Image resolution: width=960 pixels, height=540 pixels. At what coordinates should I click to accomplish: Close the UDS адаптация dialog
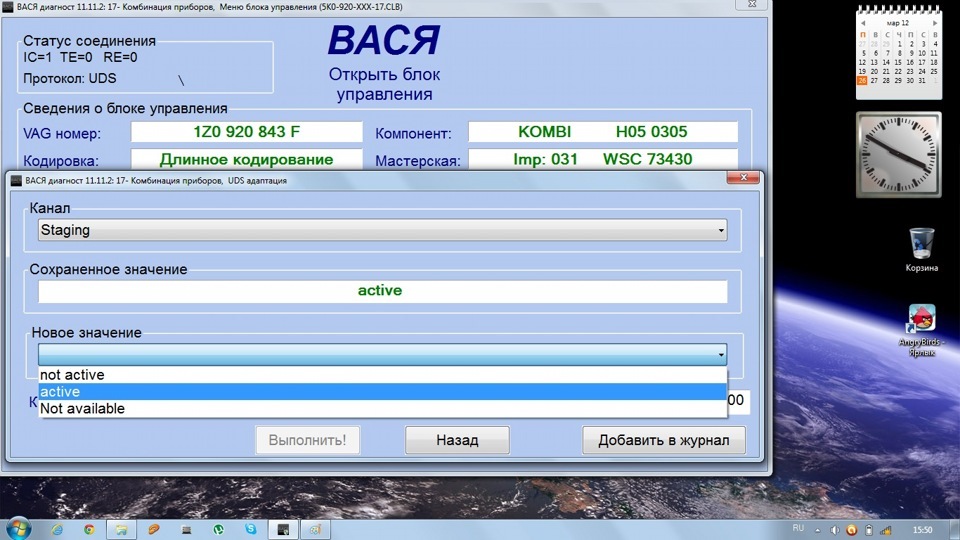point(743,178)
